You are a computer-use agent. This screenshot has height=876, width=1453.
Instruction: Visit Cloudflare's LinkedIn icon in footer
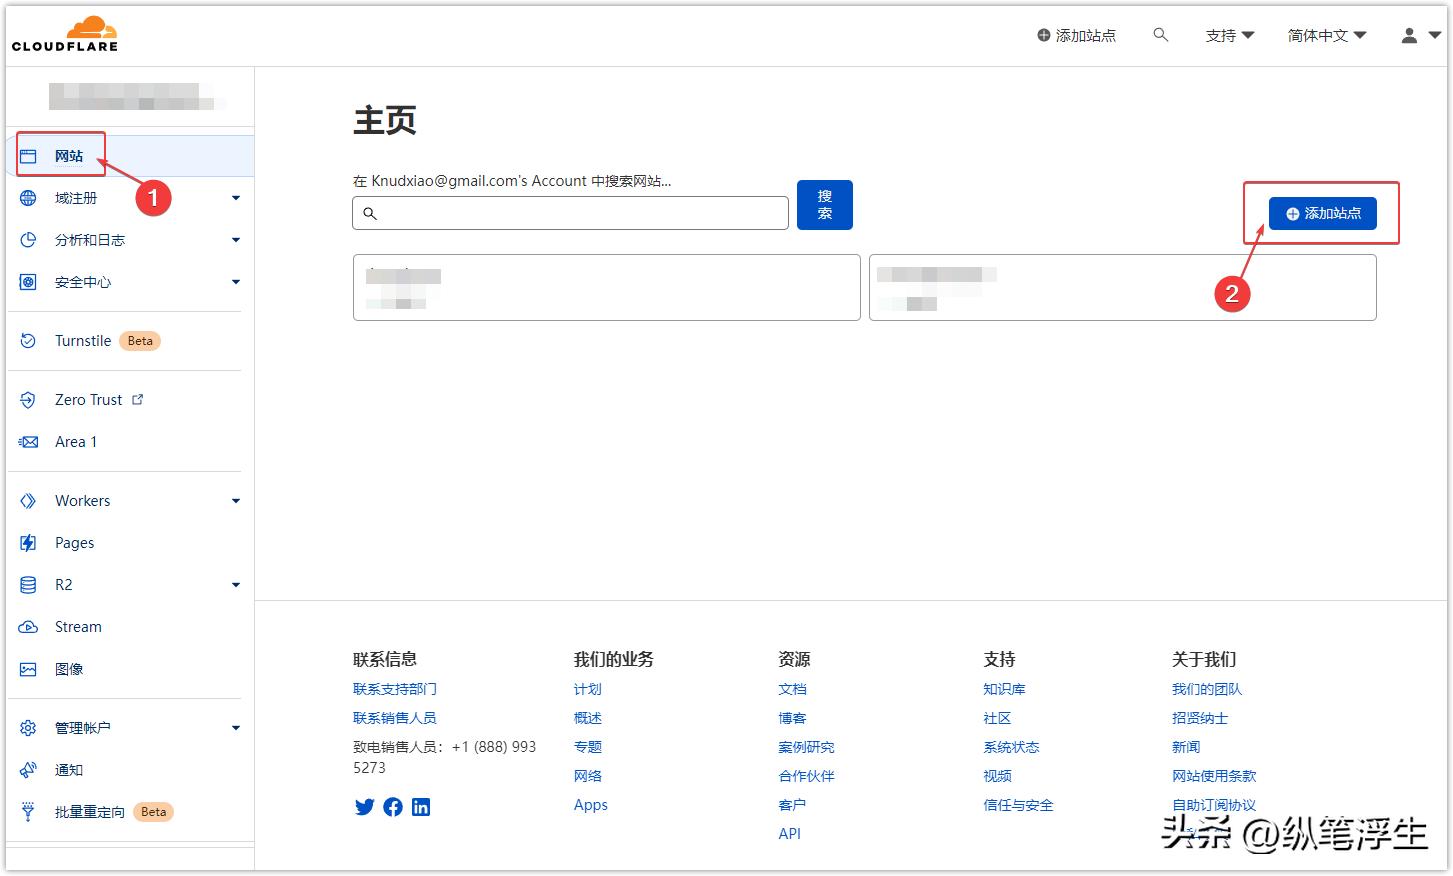tap(421, 807)
